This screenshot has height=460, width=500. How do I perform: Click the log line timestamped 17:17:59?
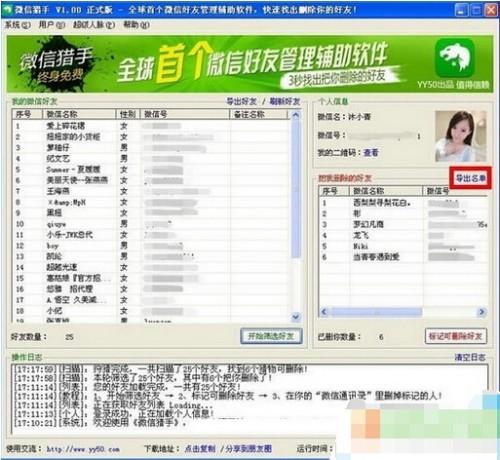click(x=160, y=369)
